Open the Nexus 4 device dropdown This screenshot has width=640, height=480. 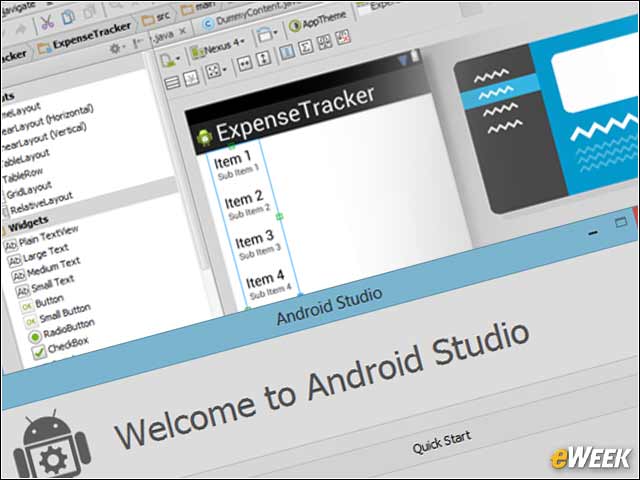coord(218,48)
